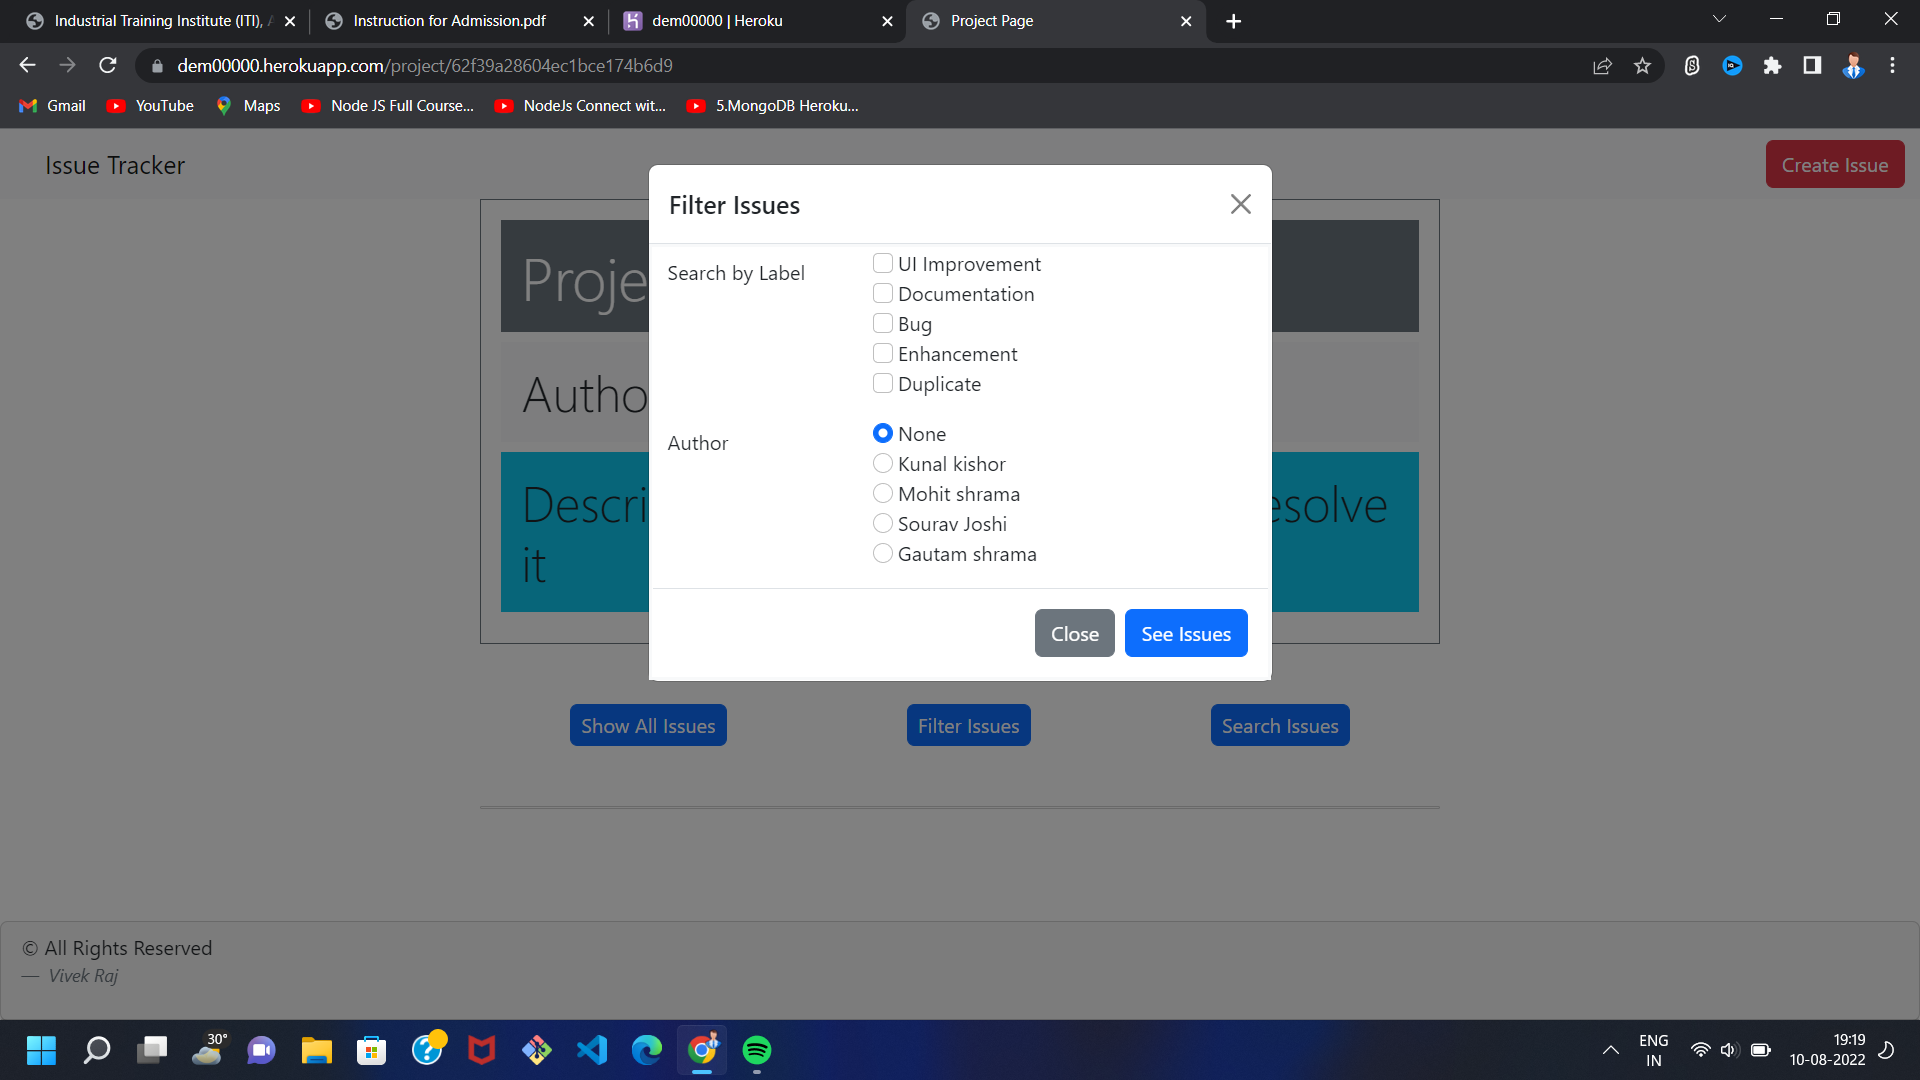Open Chrome's three-dot menu
The width and height of the screenshot is (1920, 1080).
coord(1892,65)
